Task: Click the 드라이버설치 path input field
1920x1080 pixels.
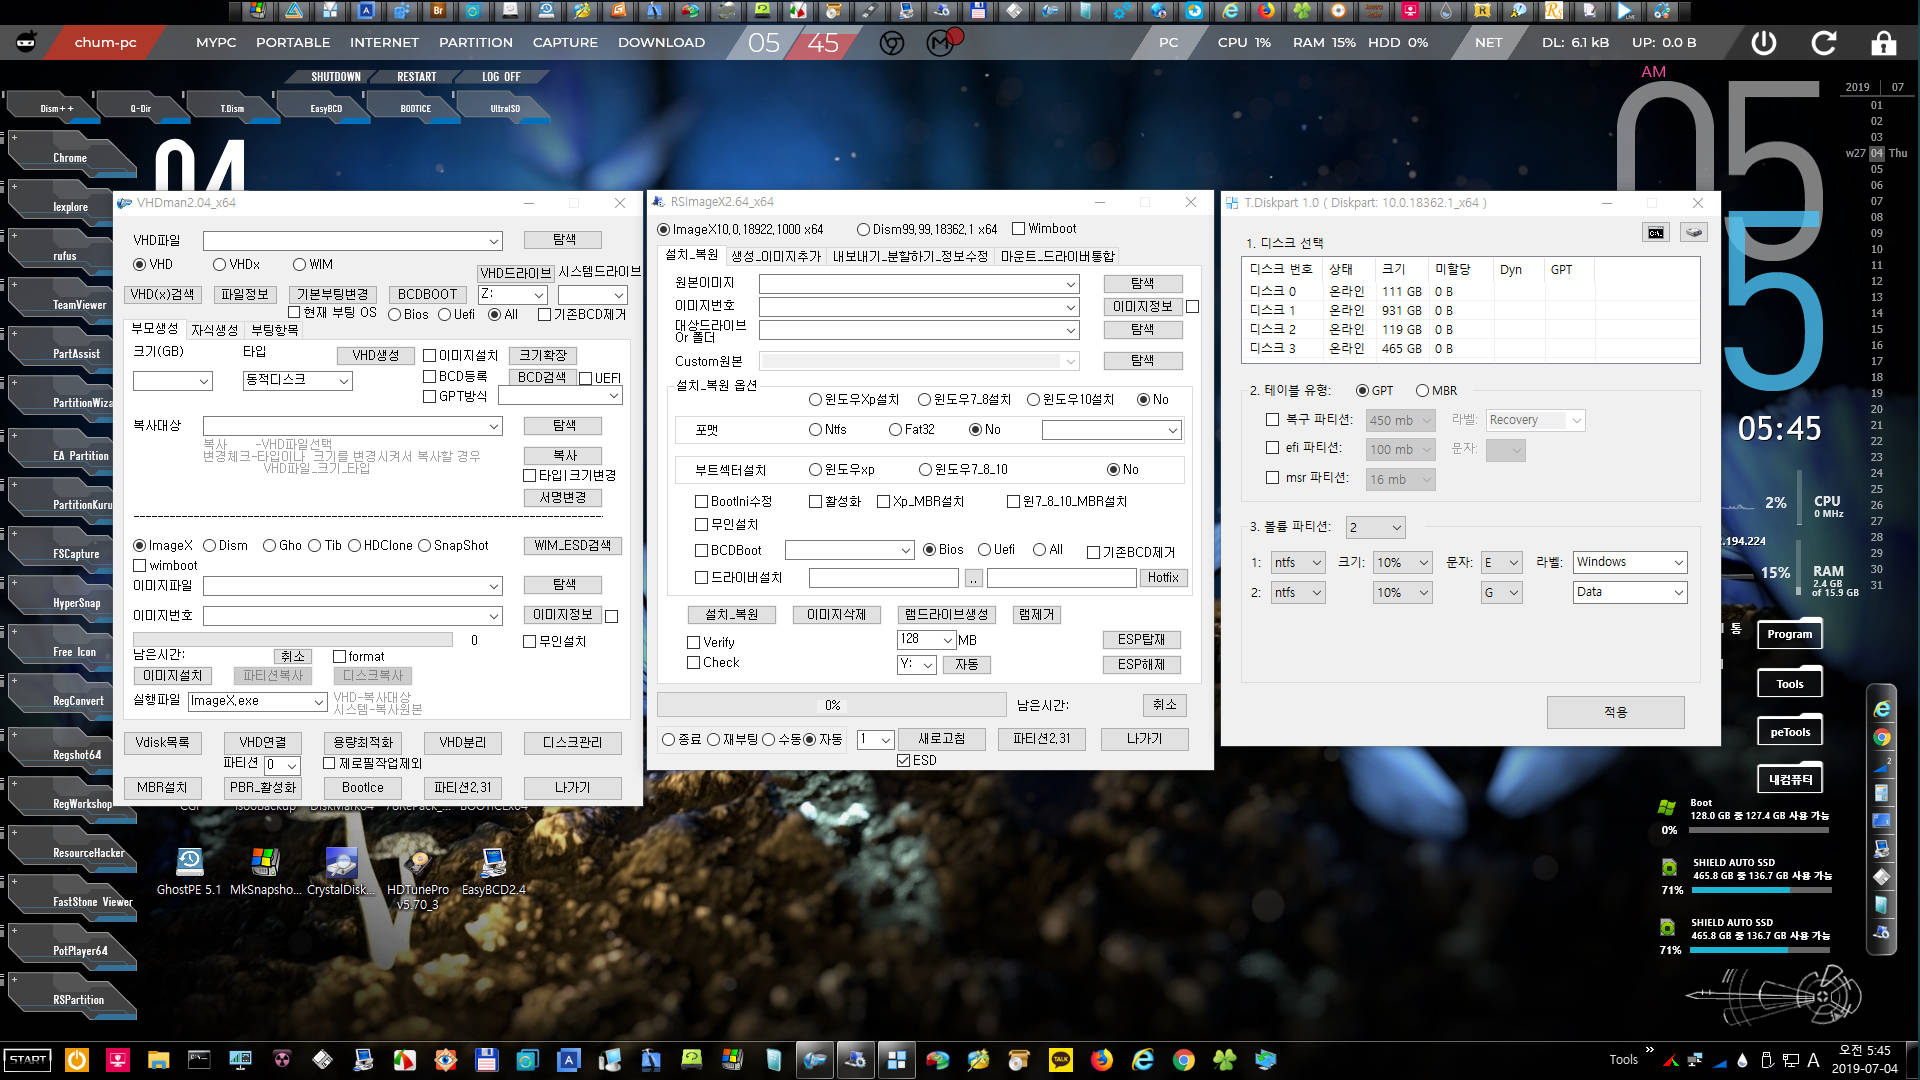Action: tap(883, 578)
